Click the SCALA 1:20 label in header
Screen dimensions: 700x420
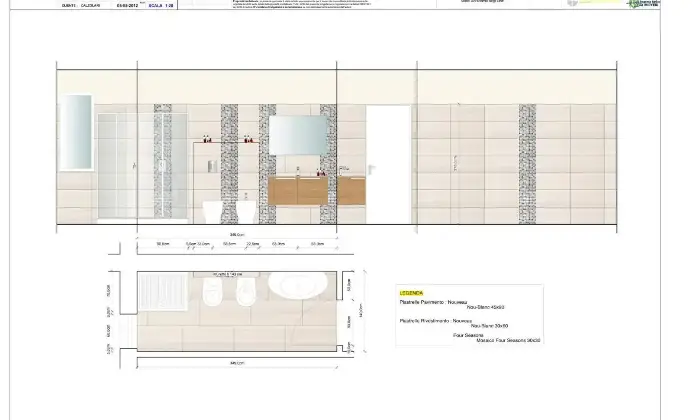coord(161,5)
